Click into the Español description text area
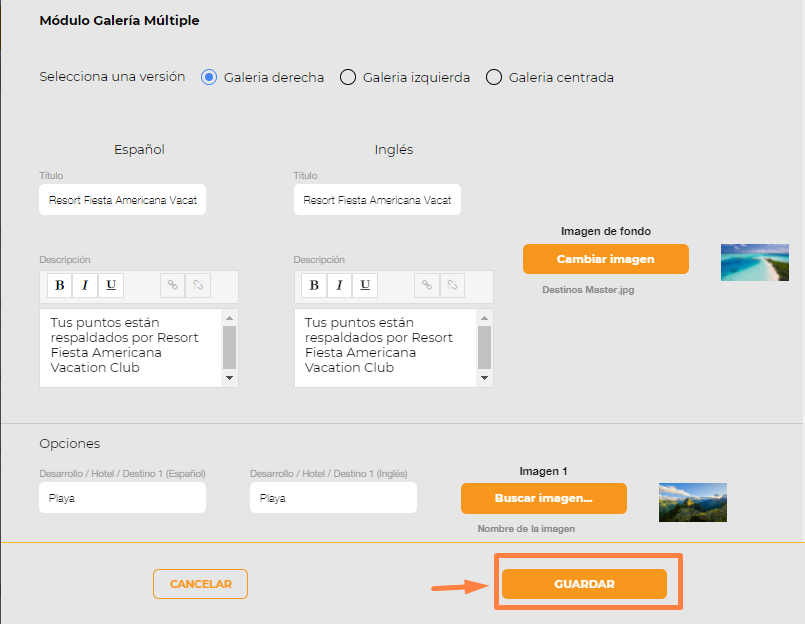This screenshot has width=805, height=624. click(x=131, y=348)
